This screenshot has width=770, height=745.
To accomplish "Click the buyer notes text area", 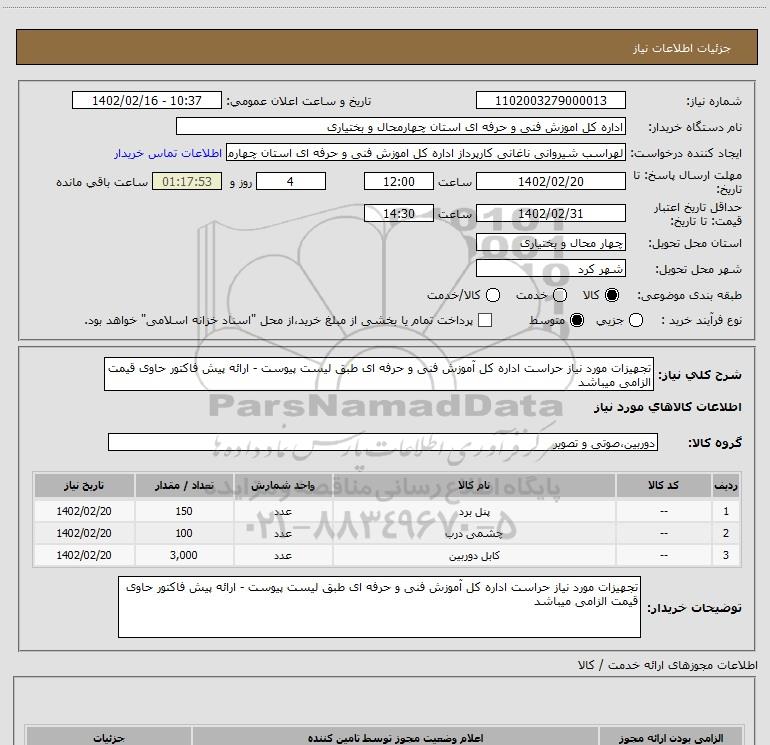I will (379, 607).
